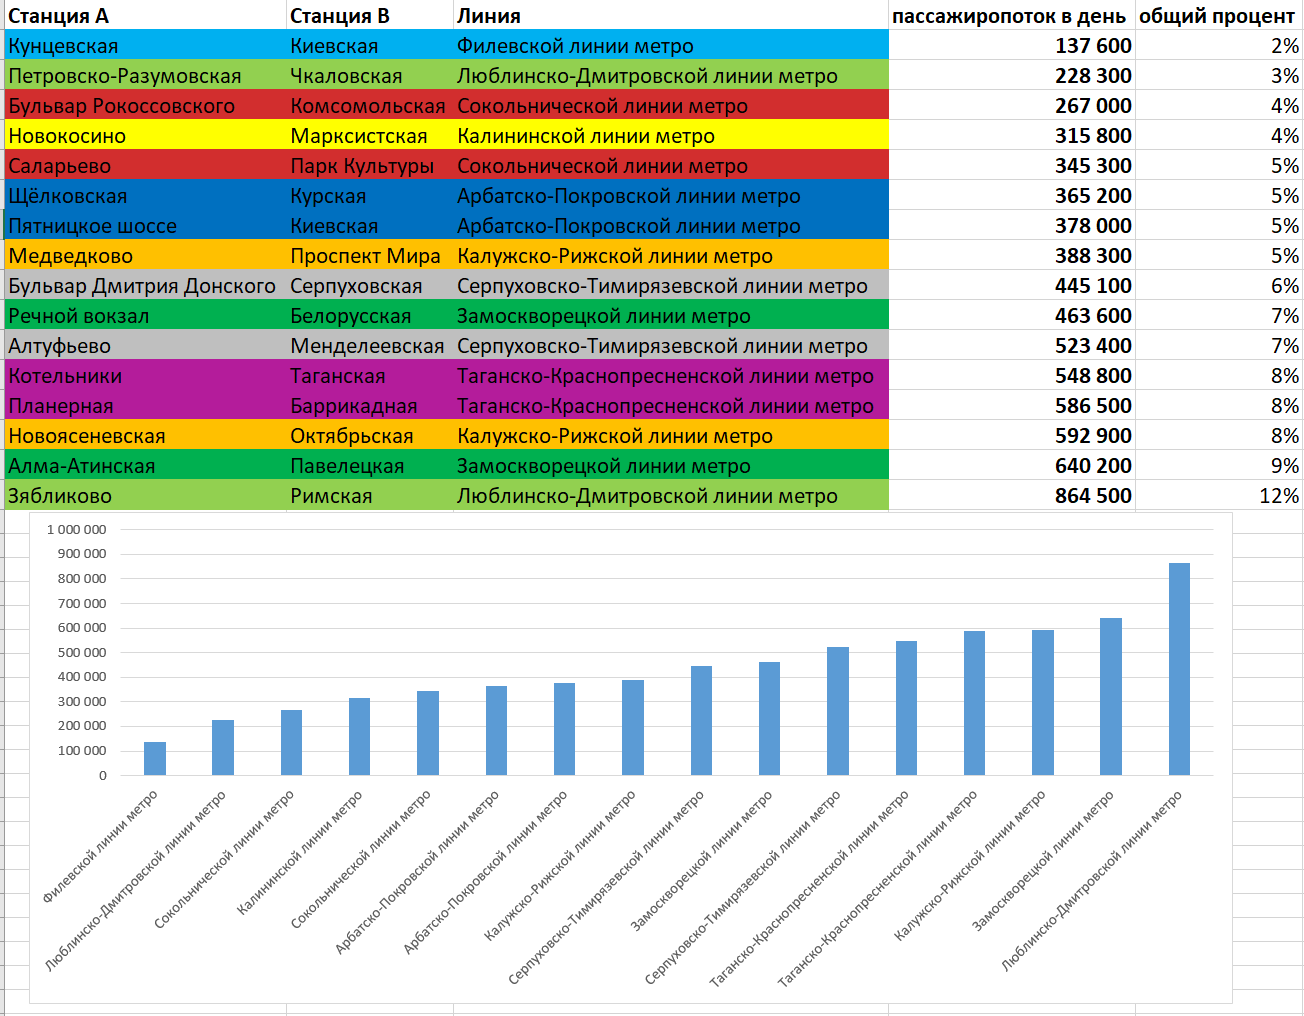This screenshot has height=1016, width=1304.
Task: Click passenger value '267 000'
Action: tap(1011, 105)
